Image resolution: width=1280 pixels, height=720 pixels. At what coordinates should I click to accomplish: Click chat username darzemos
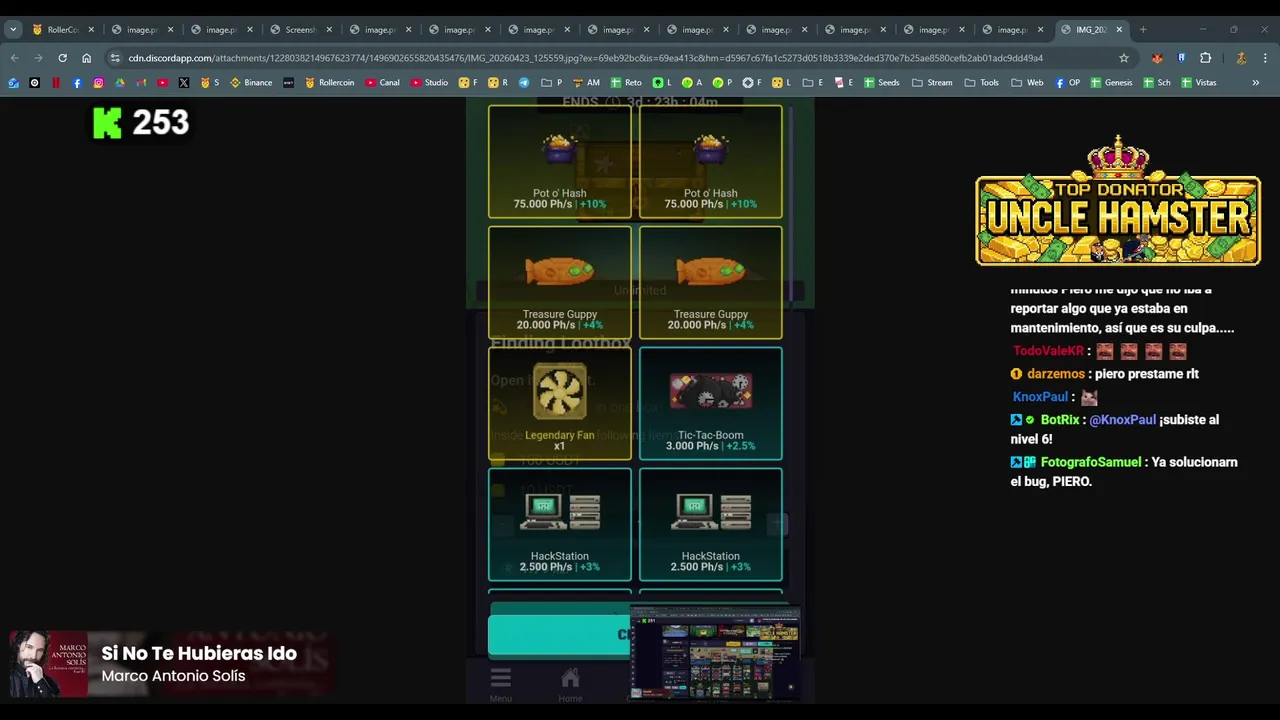[1055, 374]
